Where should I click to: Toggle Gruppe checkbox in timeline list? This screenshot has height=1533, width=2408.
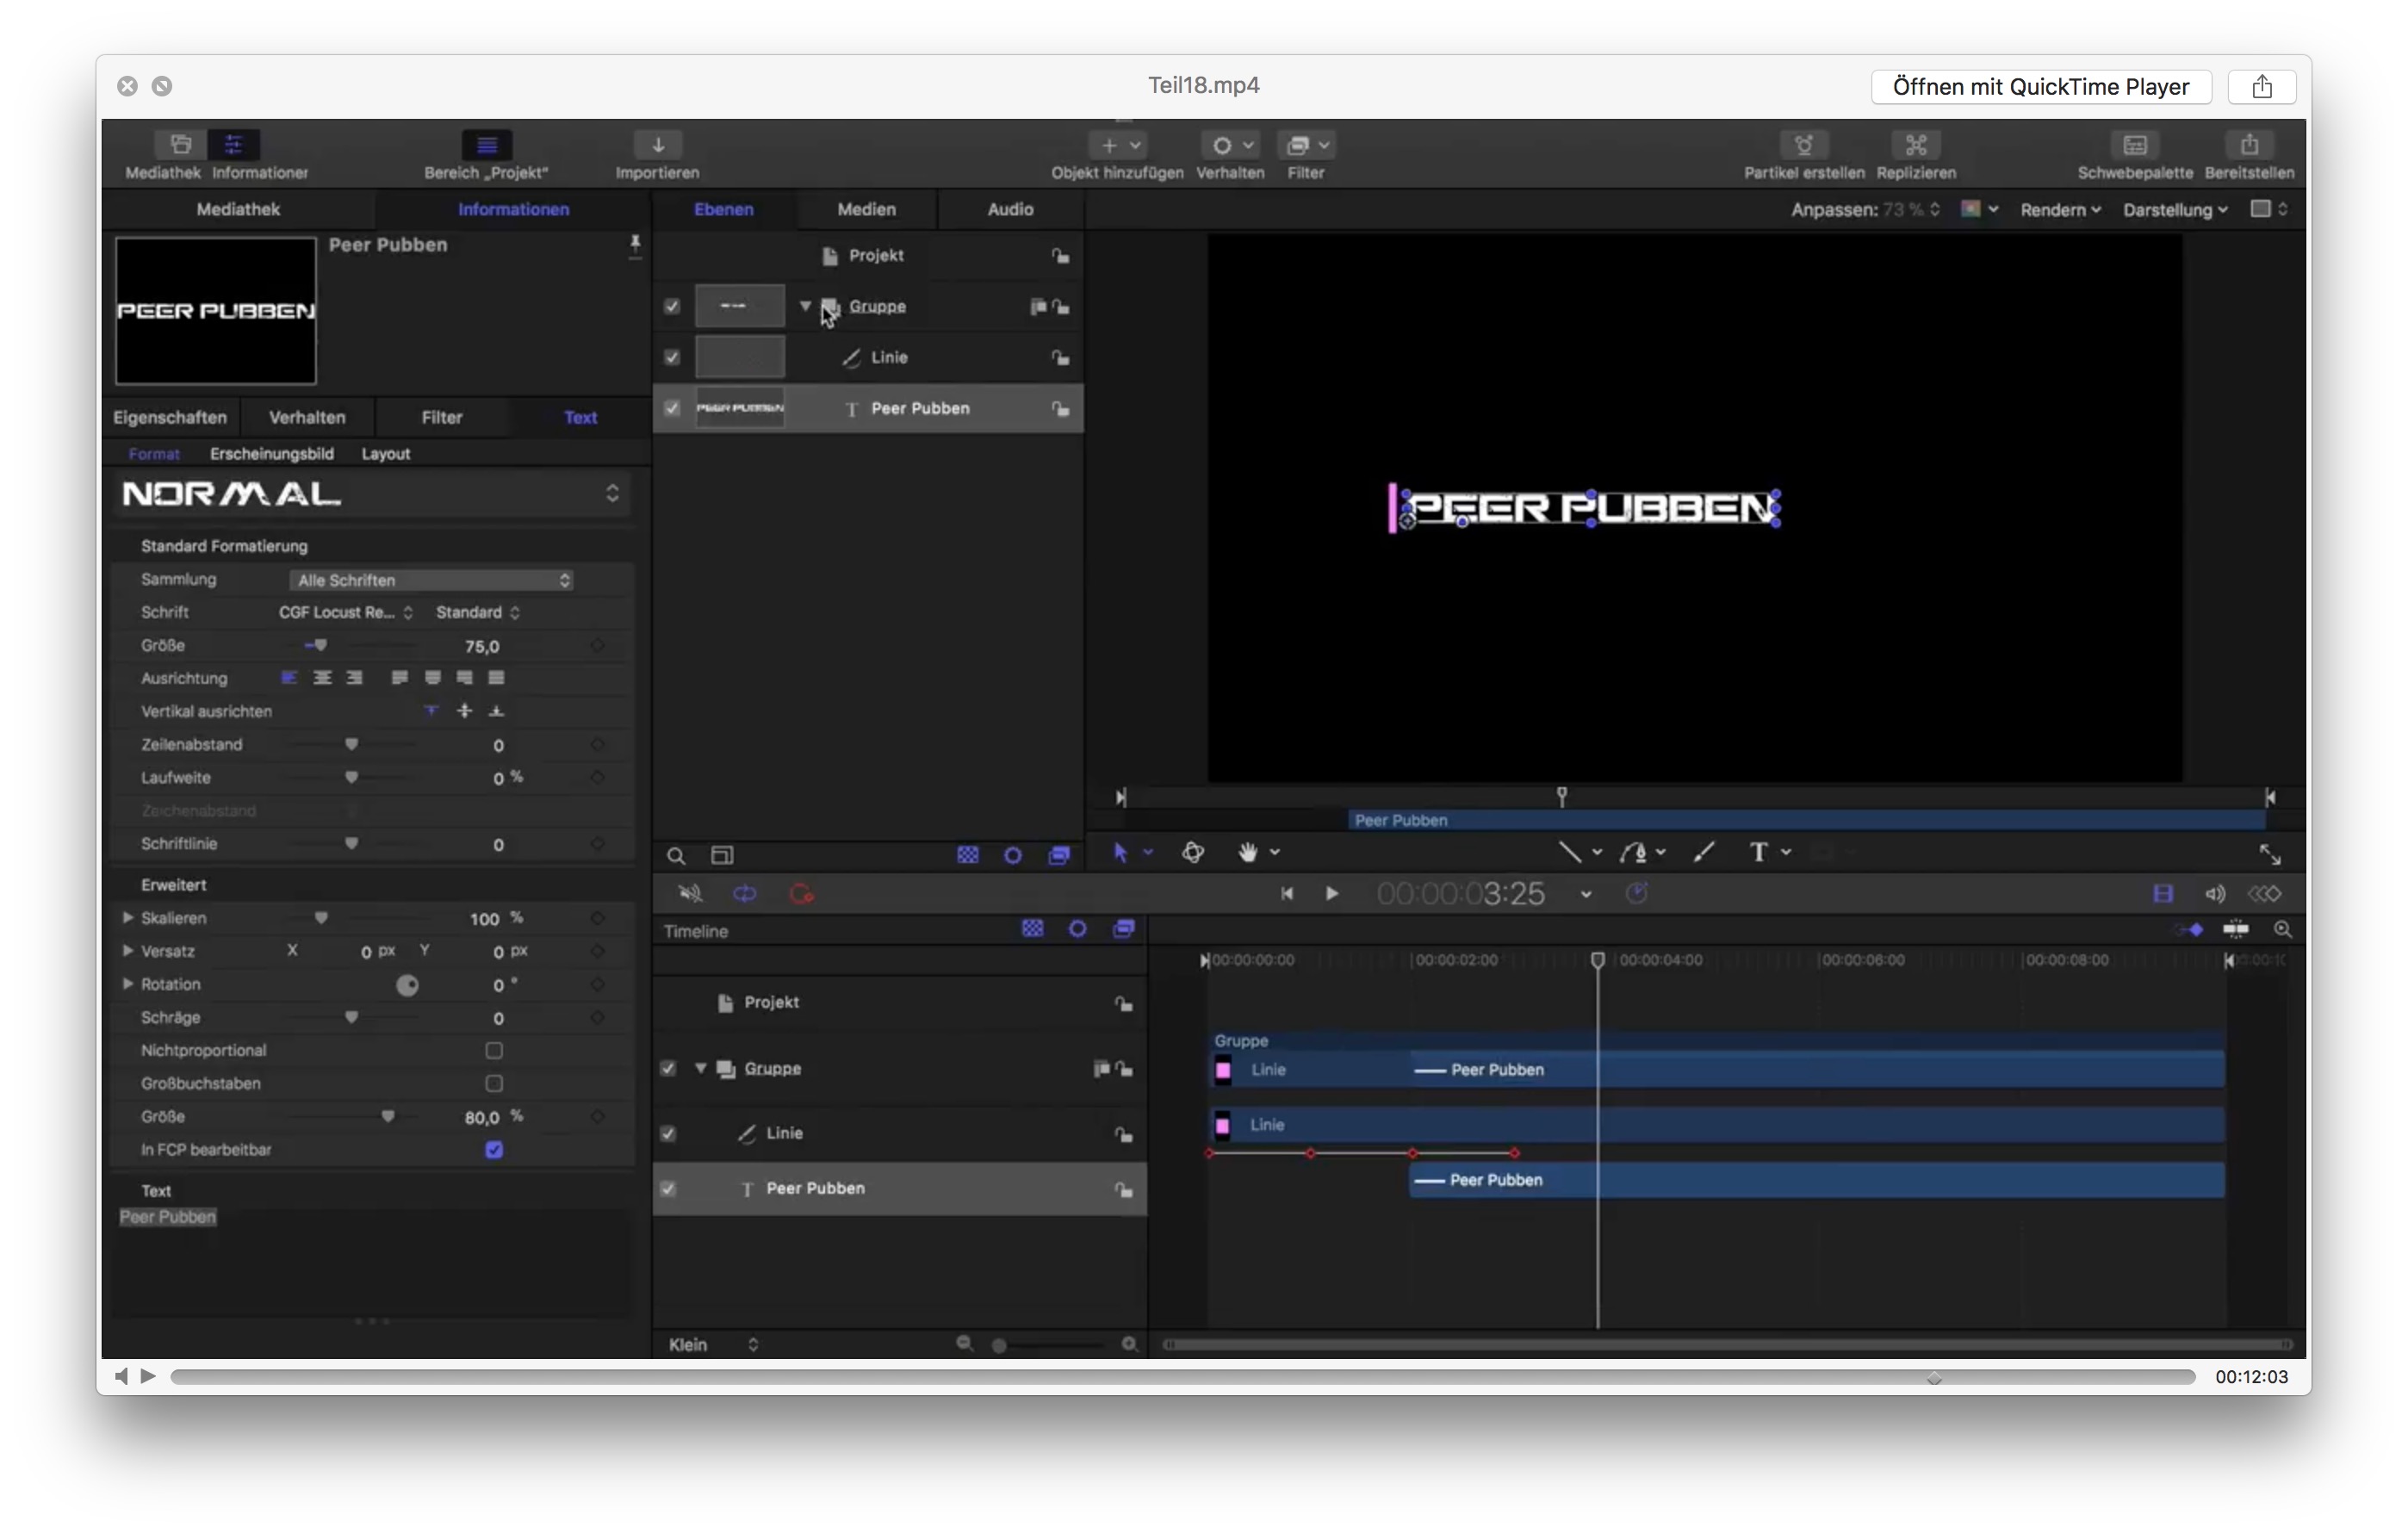pyautogui.click(x=668, y=1068)
